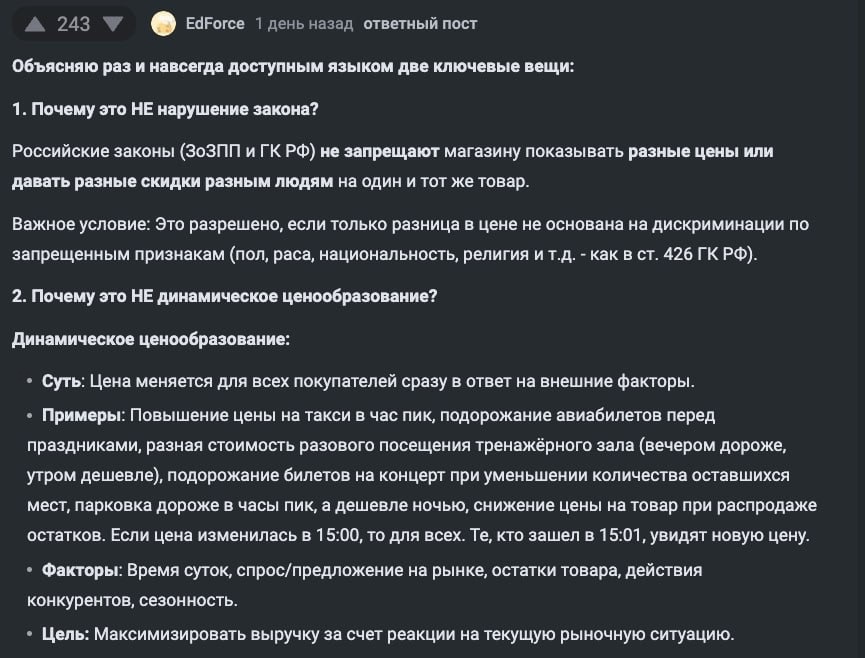The width and height of the screenshot is (865, 658).
Task: Click the 'Важное условие' paragraph start
Action: pos(81,224)
